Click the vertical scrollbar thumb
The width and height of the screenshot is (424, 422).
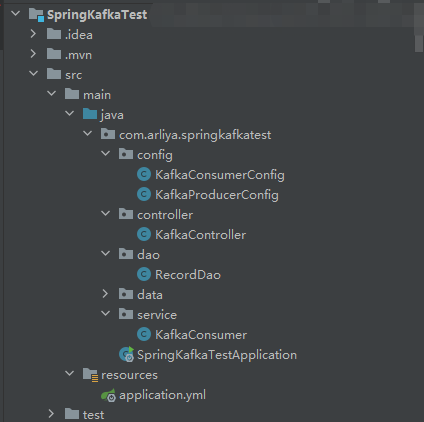[x=419, y=28]
